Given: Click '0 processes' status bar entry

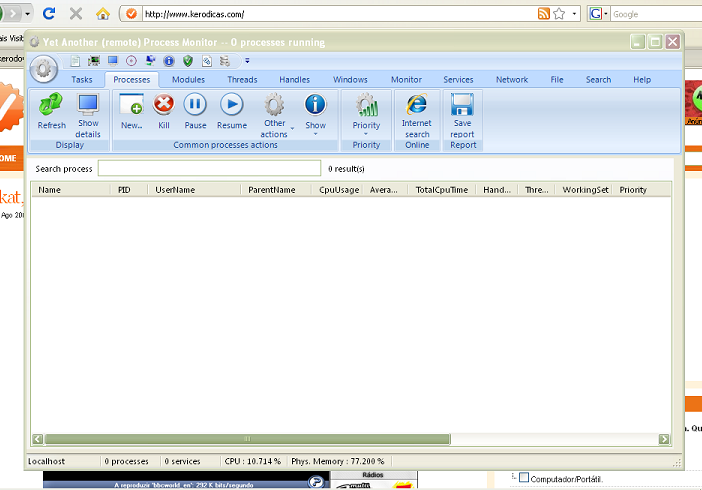Looking at the screenshot, I should (126, 461).
